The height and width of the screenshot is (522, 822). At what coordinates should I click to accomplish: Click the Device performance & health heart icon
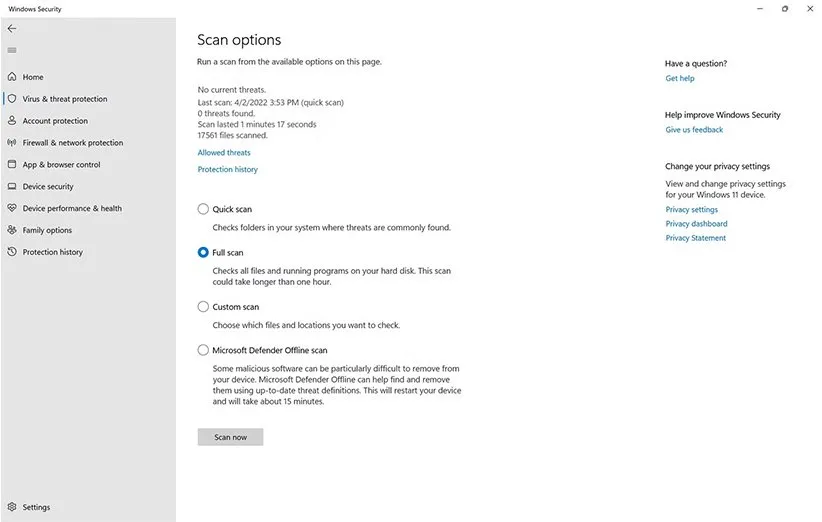click(12, 209)
